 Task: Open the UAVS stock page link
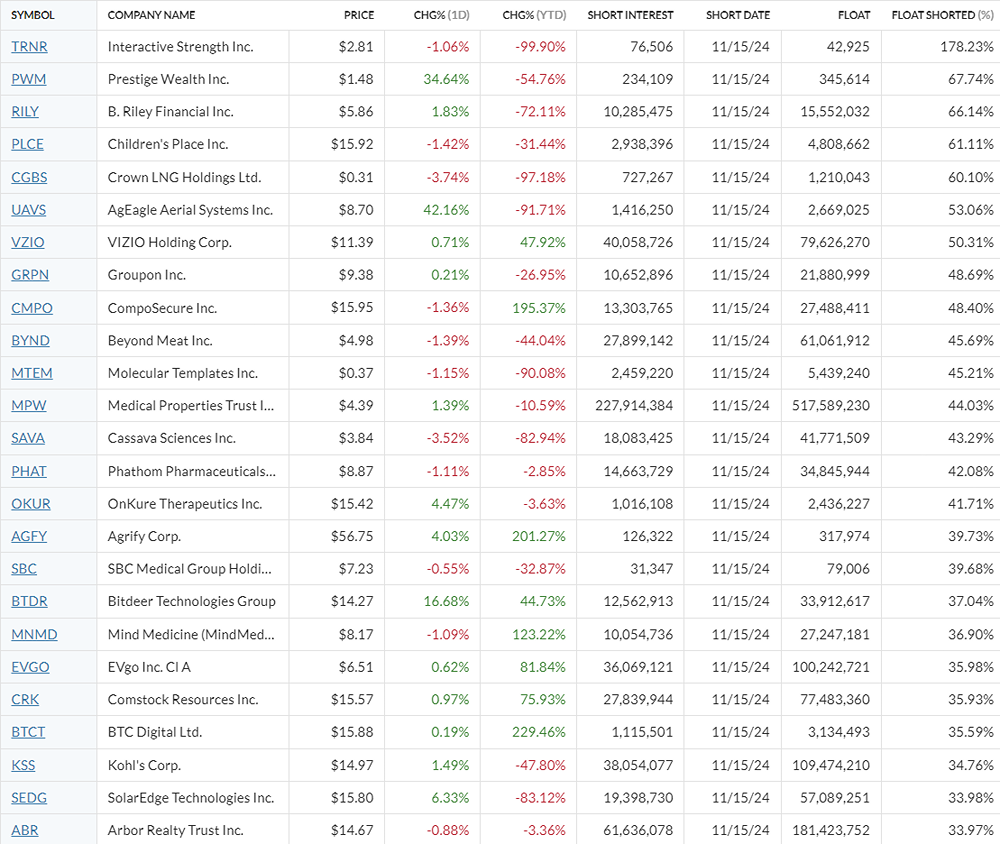point(28,210)
